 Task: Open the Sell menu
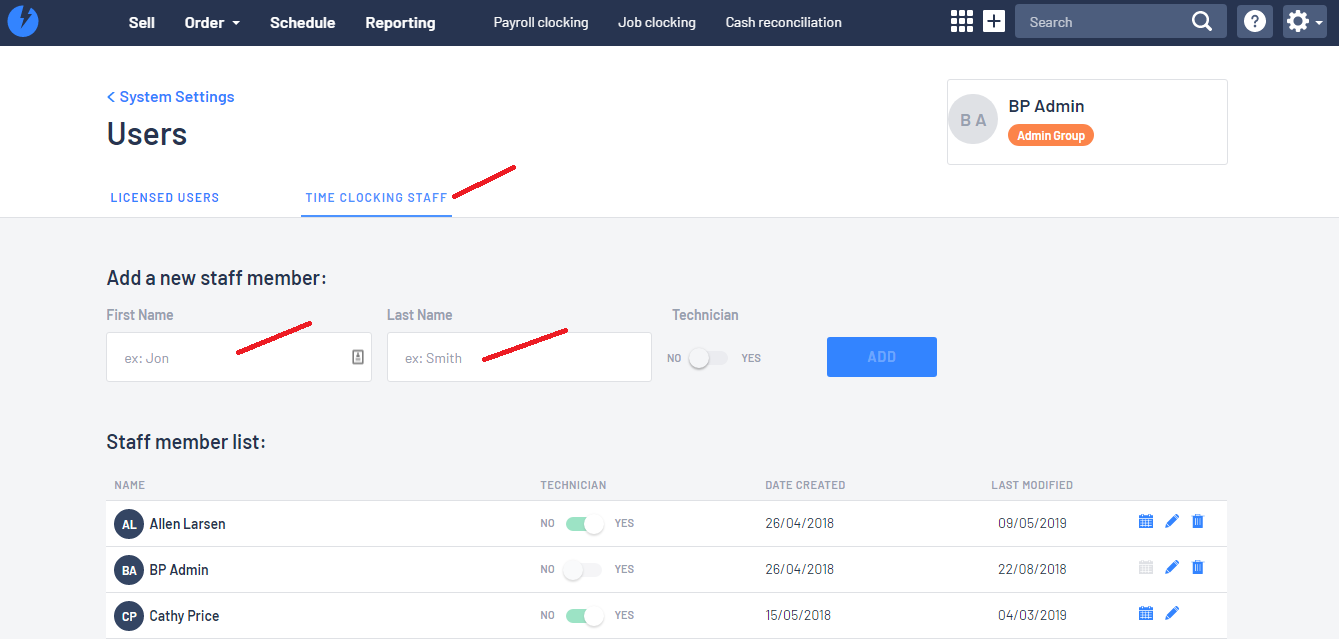[142, 22]
